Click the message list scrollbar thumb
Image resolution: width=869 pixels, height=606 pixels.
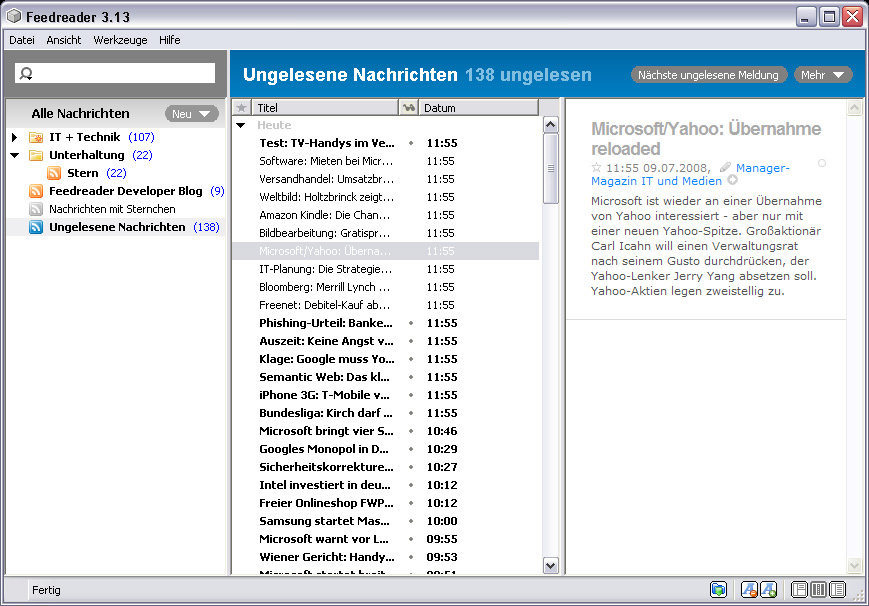(550, 169)
